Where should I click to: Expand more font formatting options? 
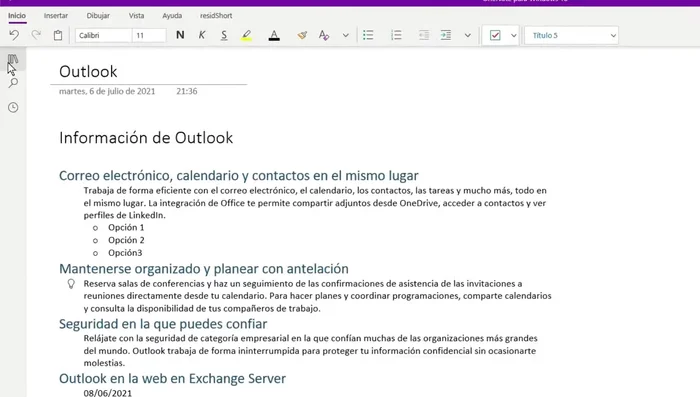coord(346,35)
